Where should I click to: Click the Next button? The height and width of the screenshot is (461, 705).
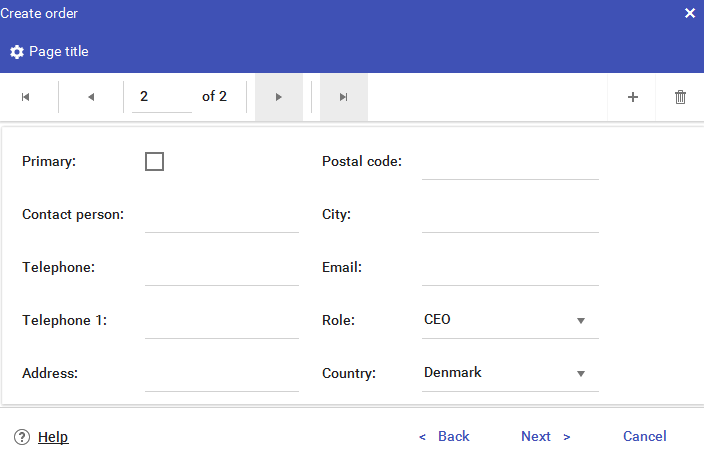click(546, 436)
